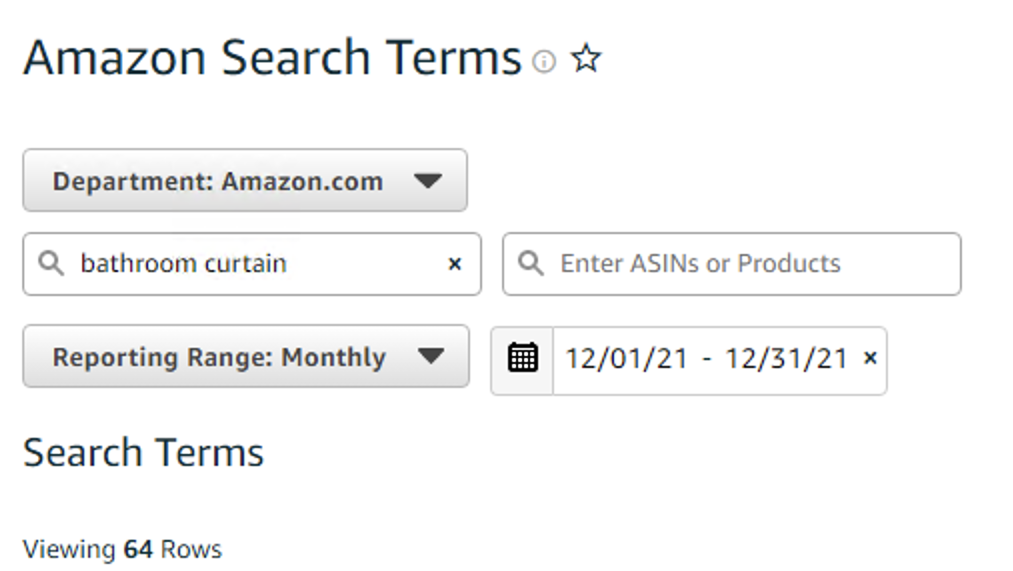1013x571 pixels.
Task: Click the arrow on the Reporting Range dropdown
Action: pos(430,357)
